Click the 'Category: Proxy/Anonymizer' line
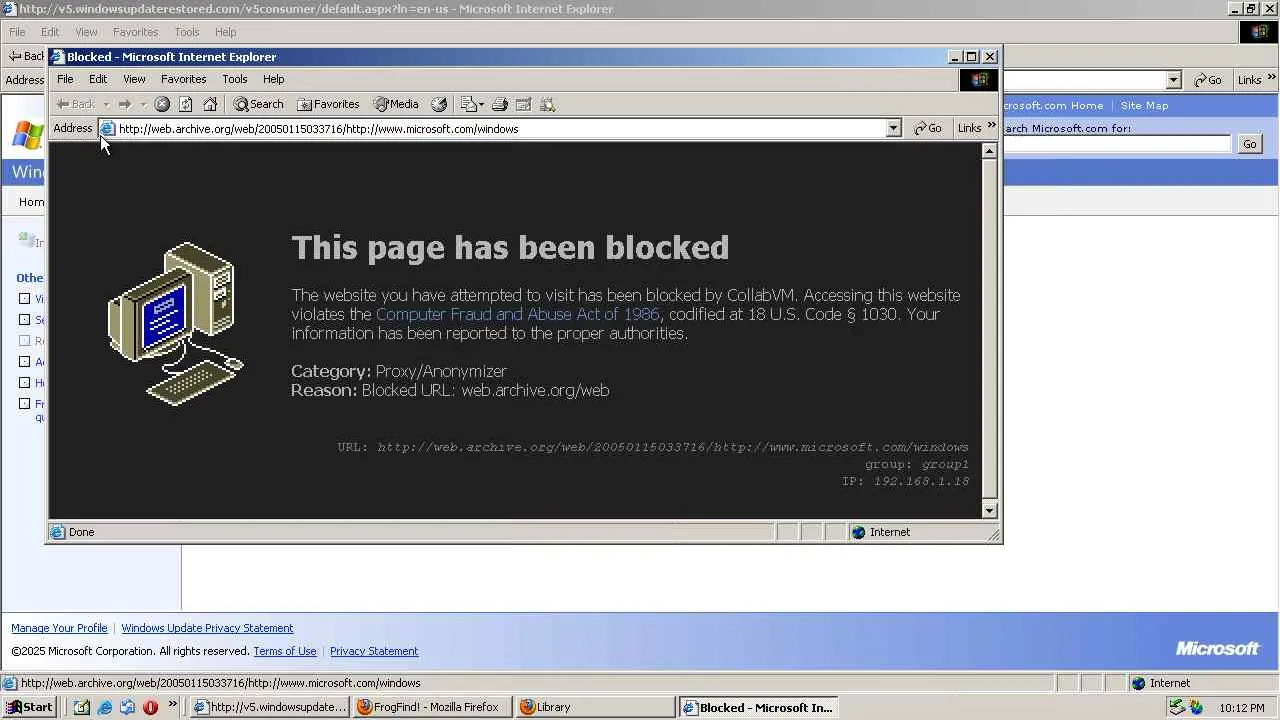The image size is (1280, 720). (x=399, y=371)
